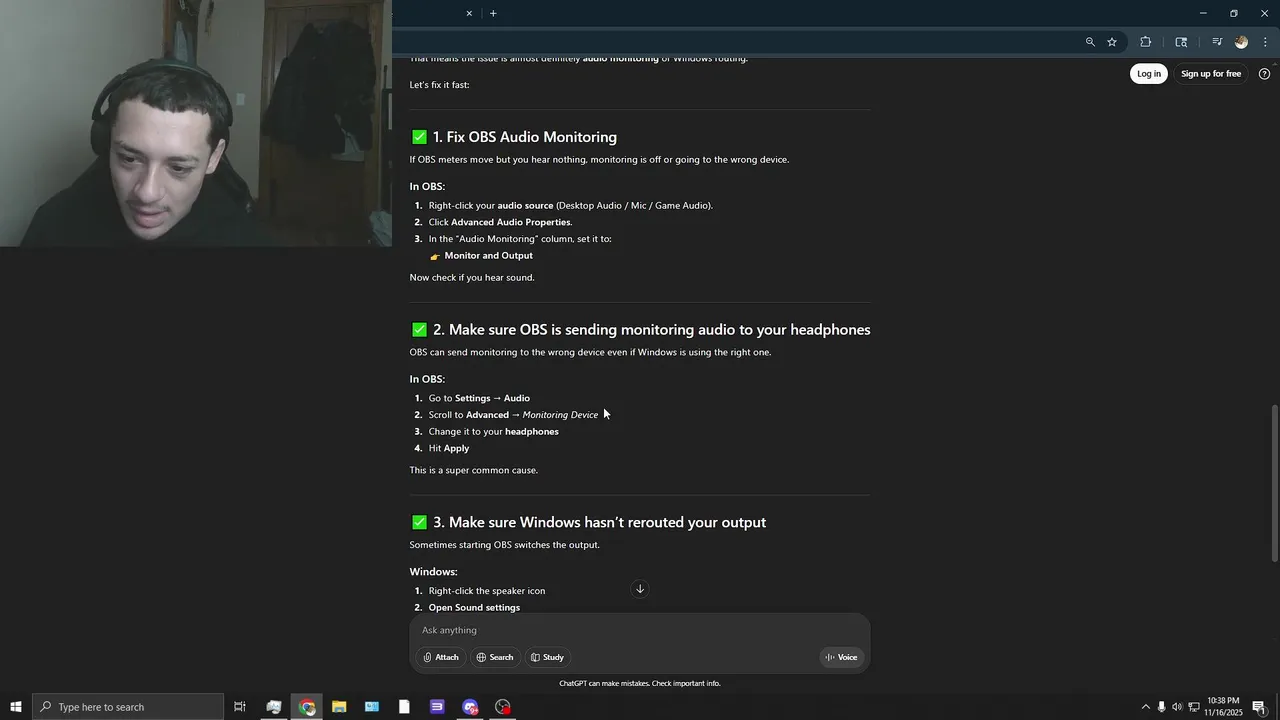The width and height of the screenshot is (1280, 720).
Task: Open Task View on the taskbar
Action: (240, 707)
